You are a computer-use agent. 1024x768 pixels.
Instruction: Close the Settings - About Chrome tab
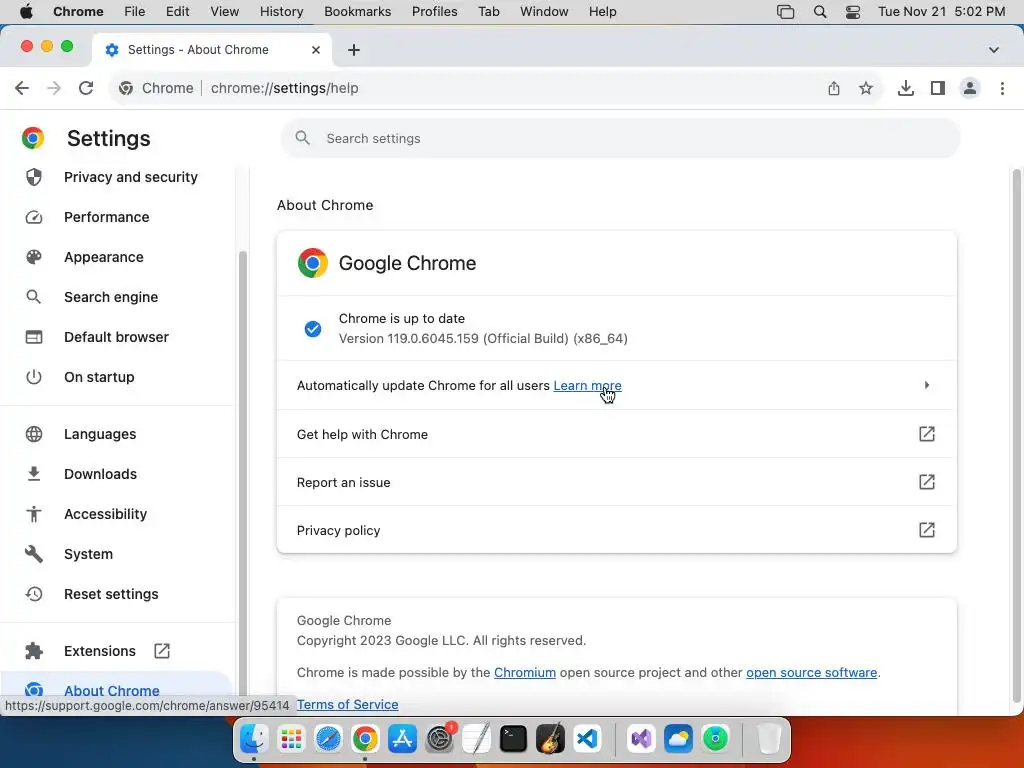pyautogui.click(x=316, y=50)
